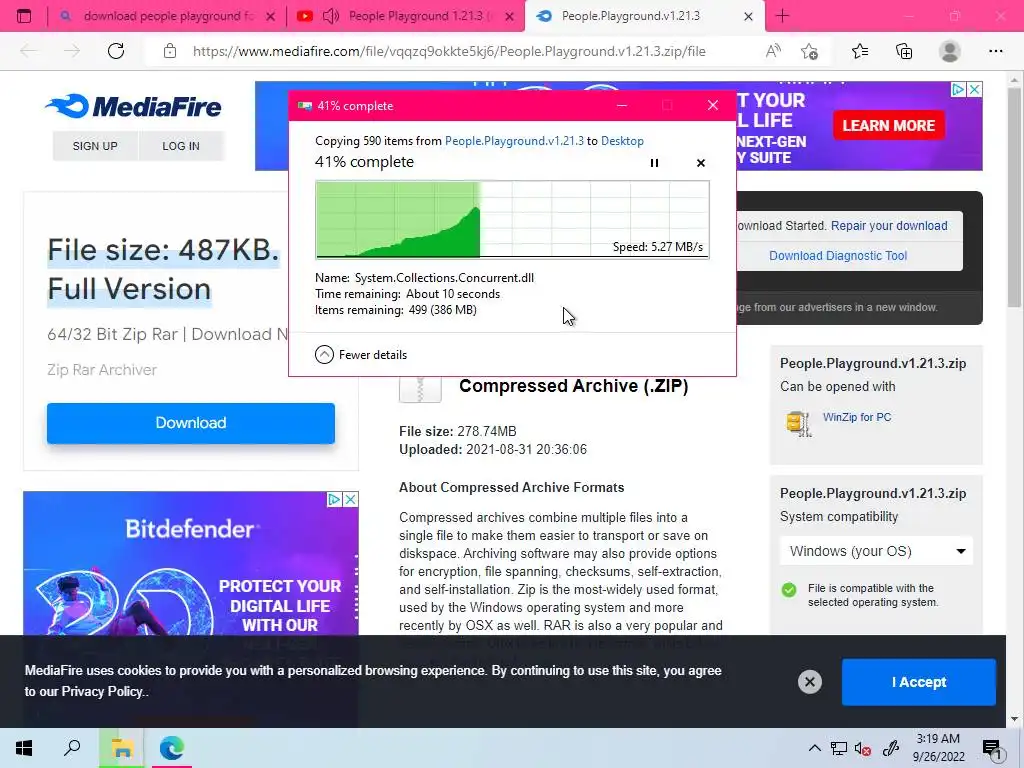Viewport: 1024px width, 768px height.
Task: Open People.Playground.v1.21.3 source link in dialog
Action: [x=514, y=141]
